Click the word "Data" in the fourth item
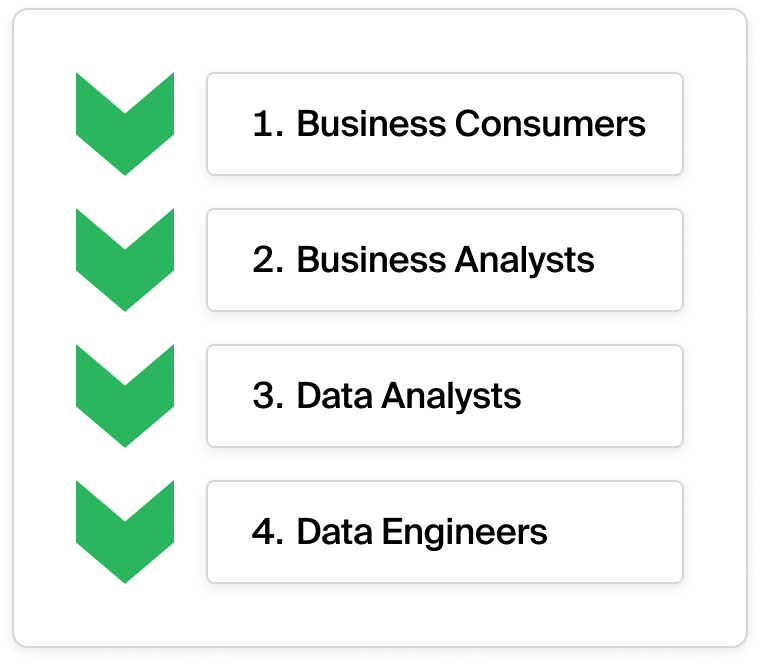The width and height of the screenshot is (759, 662). (x=333, y=532)
